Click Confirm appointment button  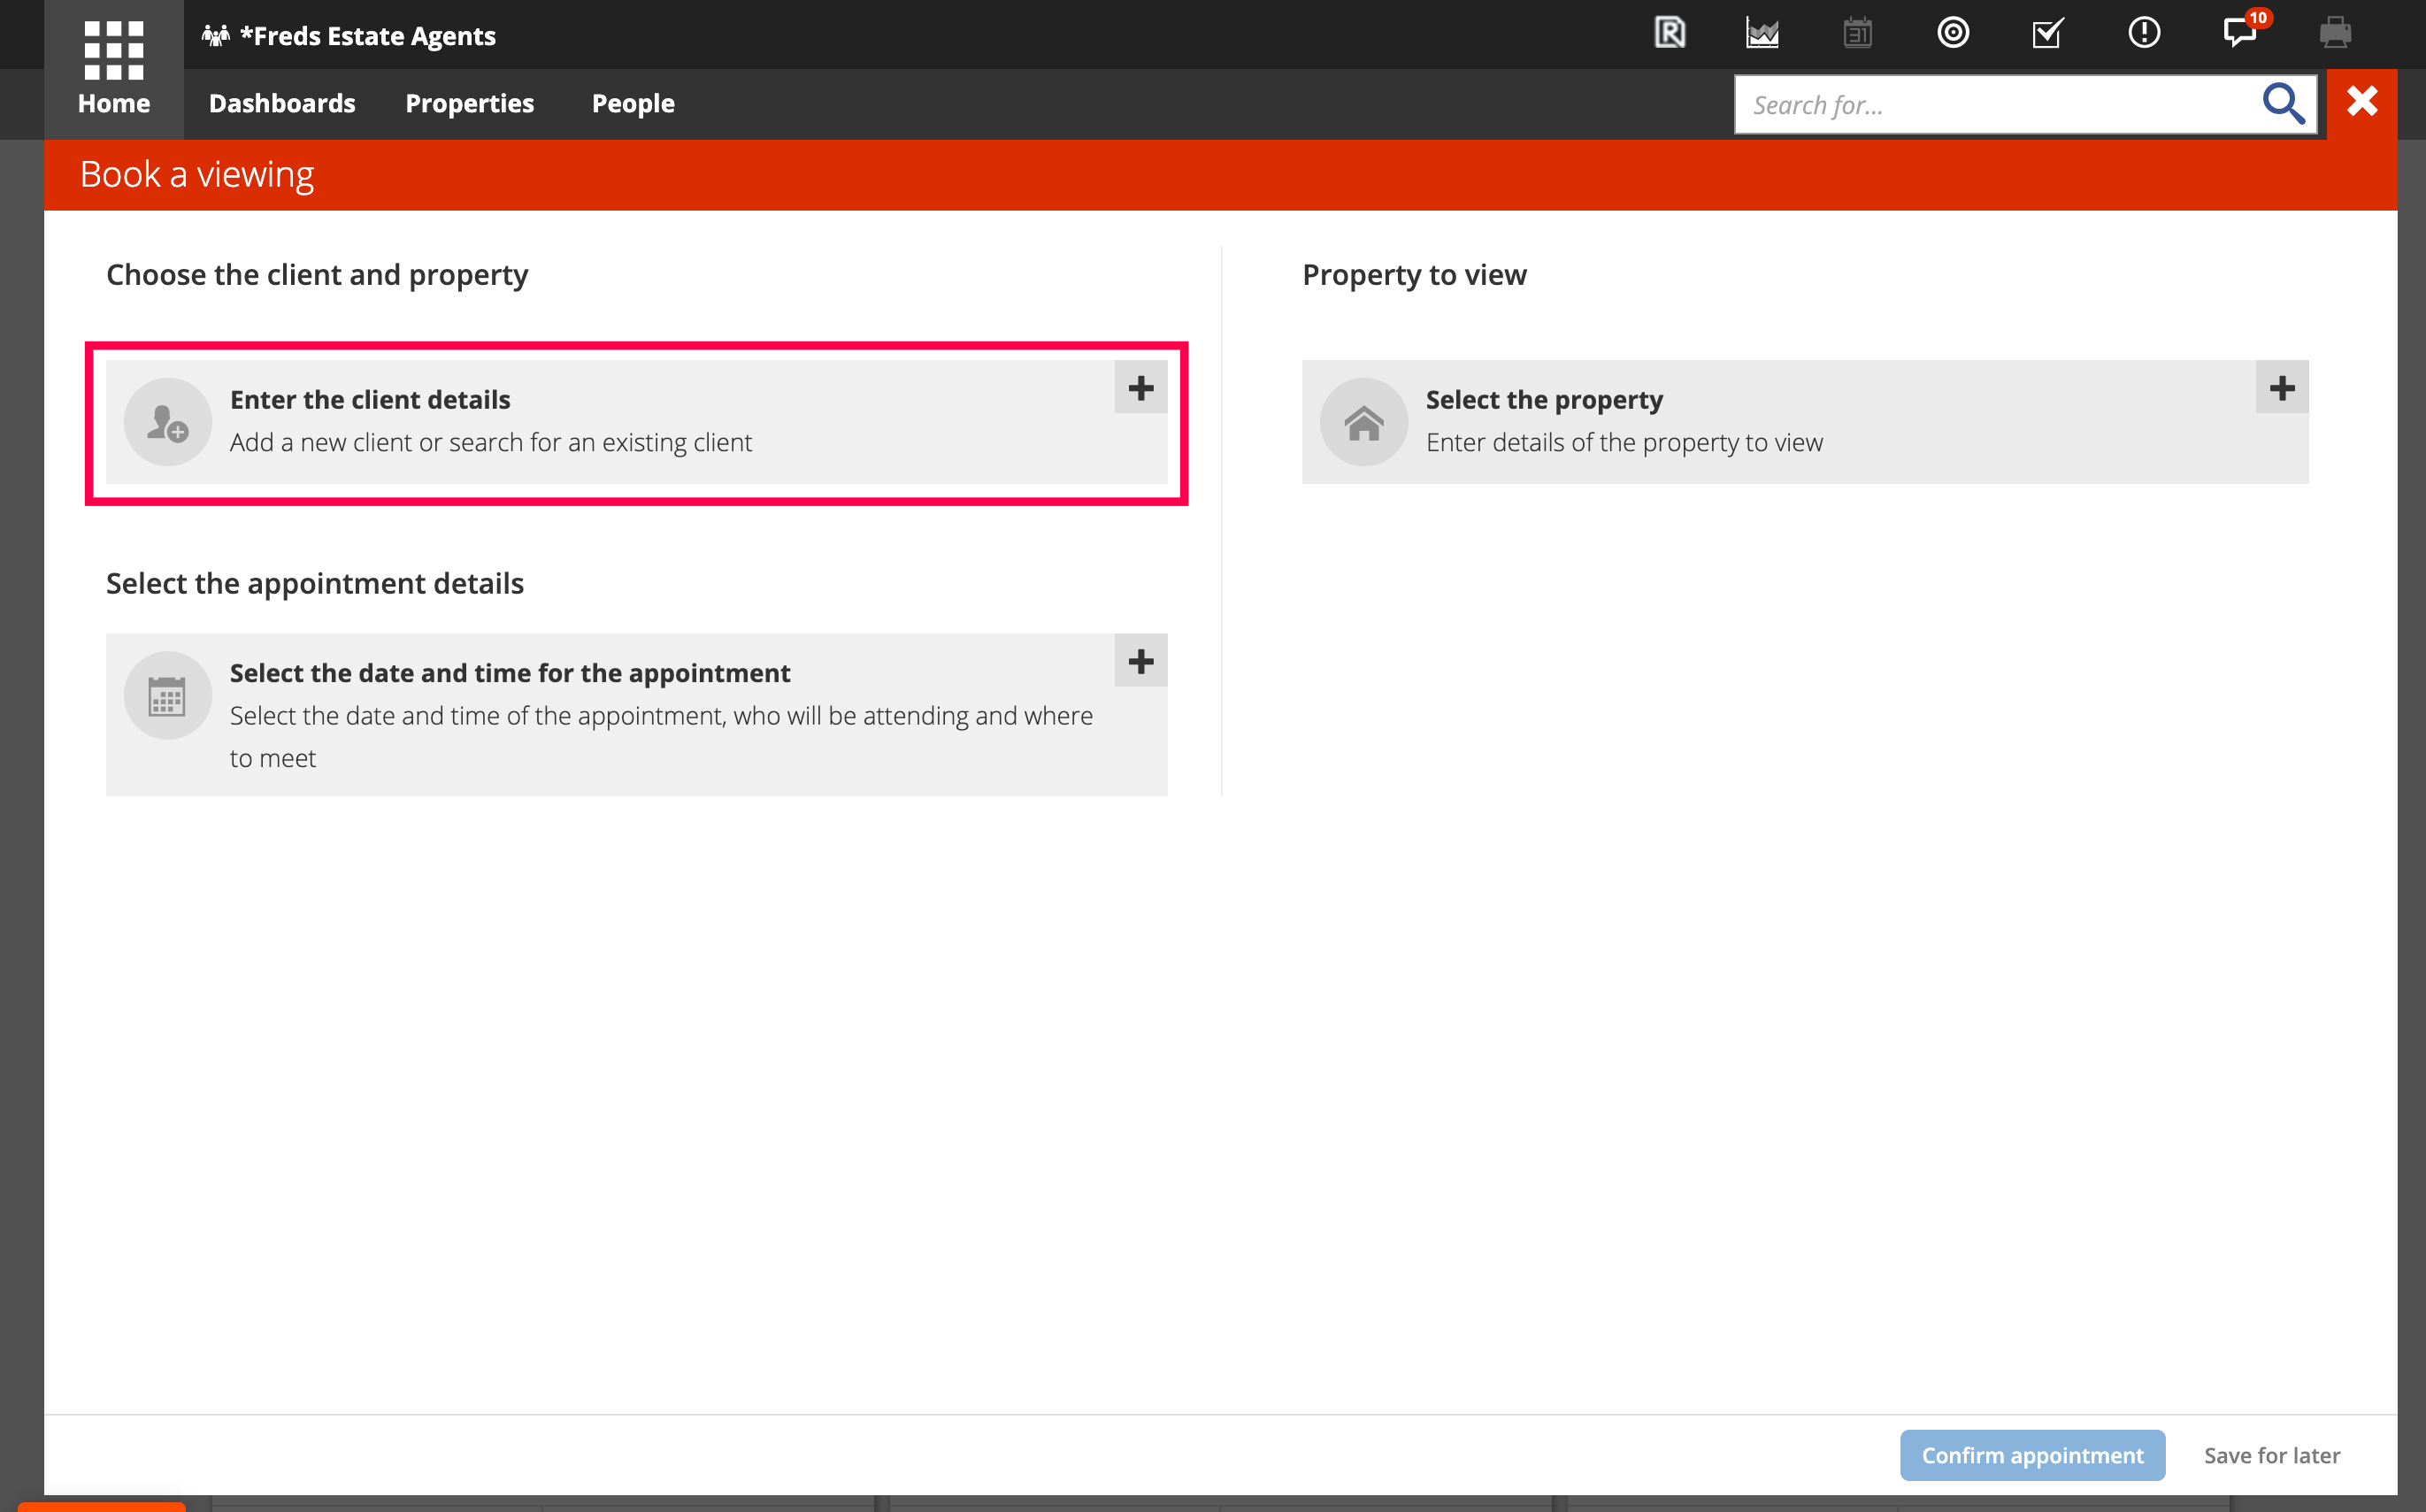click(x=2032, y=1455)
